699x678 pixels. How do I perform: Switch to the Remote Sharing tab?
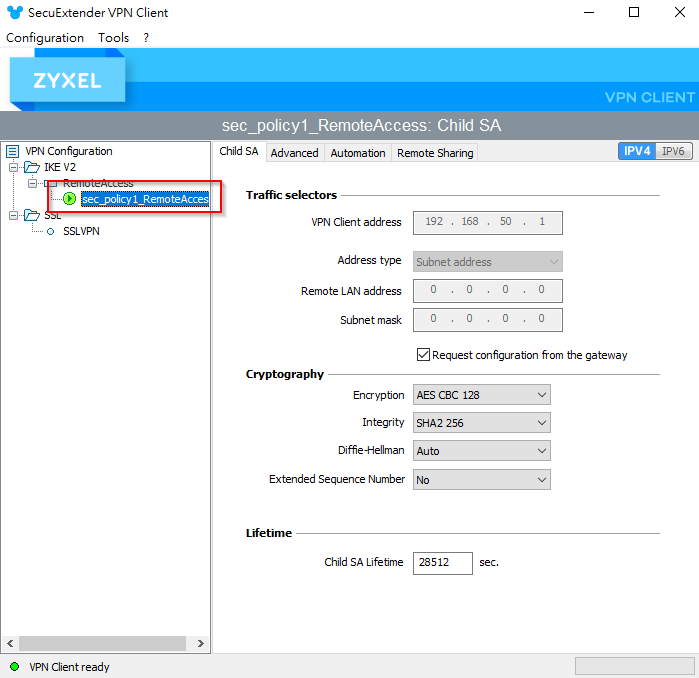(435, 153)
